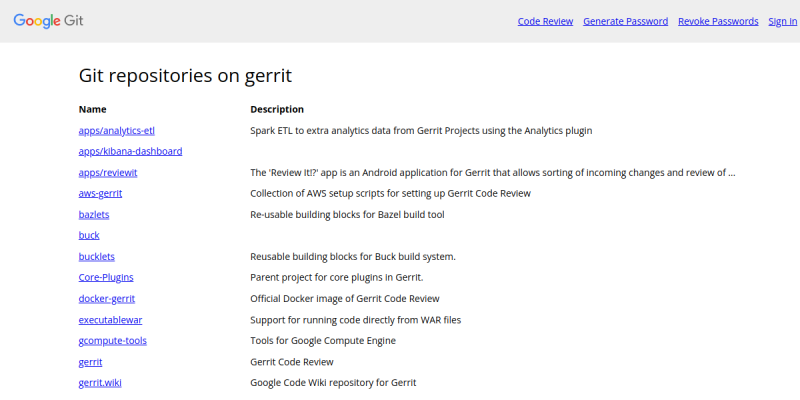Click the 'Tools for Google Compute Engine' description
The width and height of the screenshot is (800, 400).
point(323,340)
